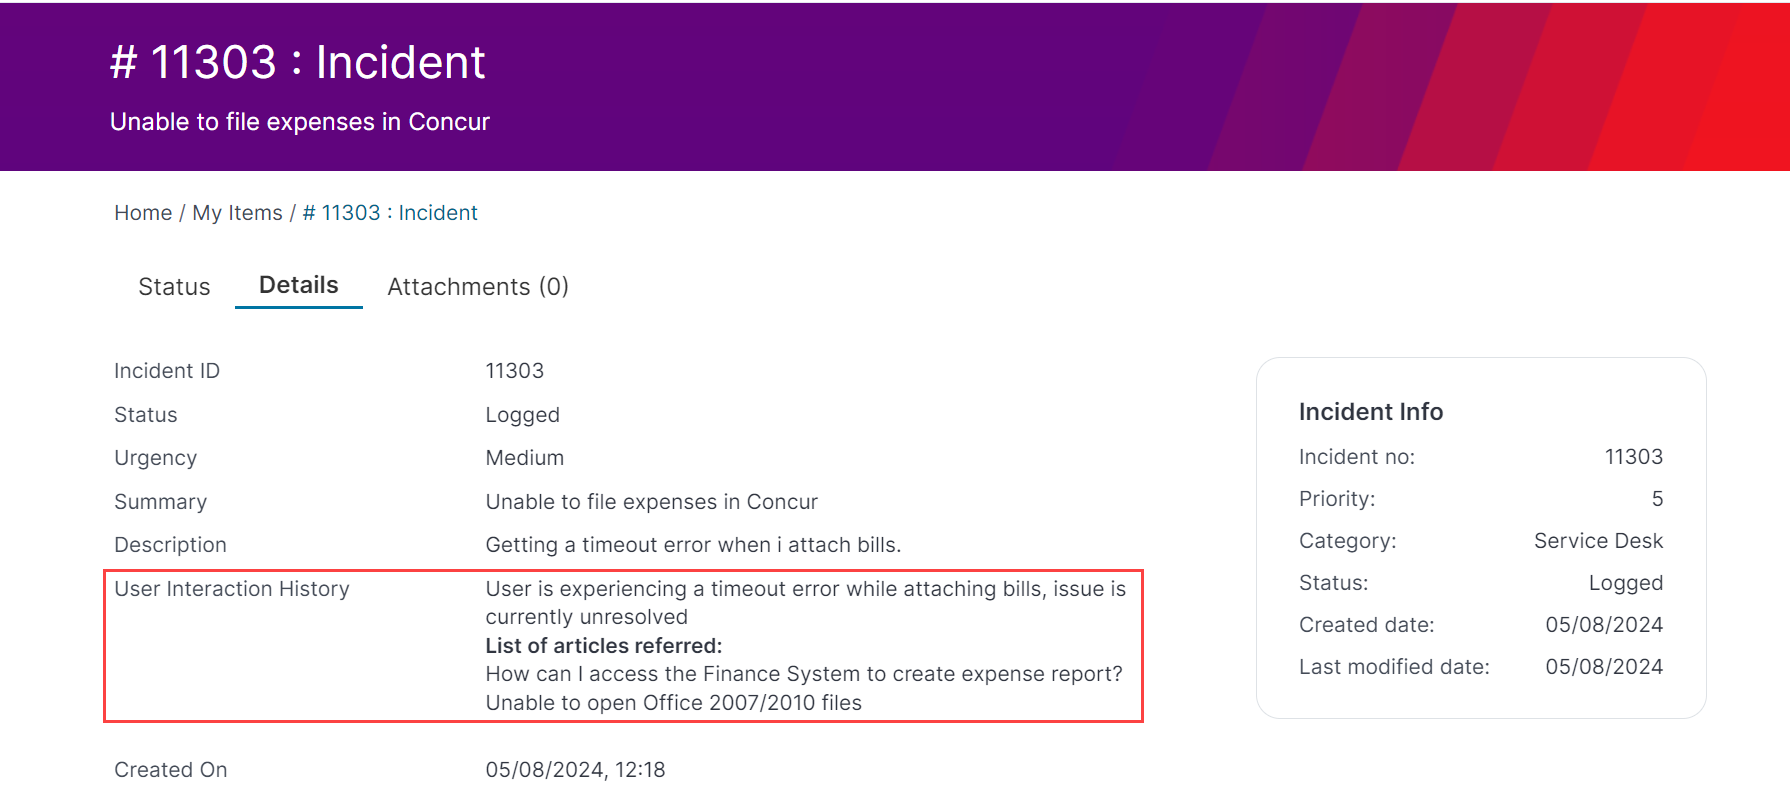Switch to the Status tab

click(174, 287)
